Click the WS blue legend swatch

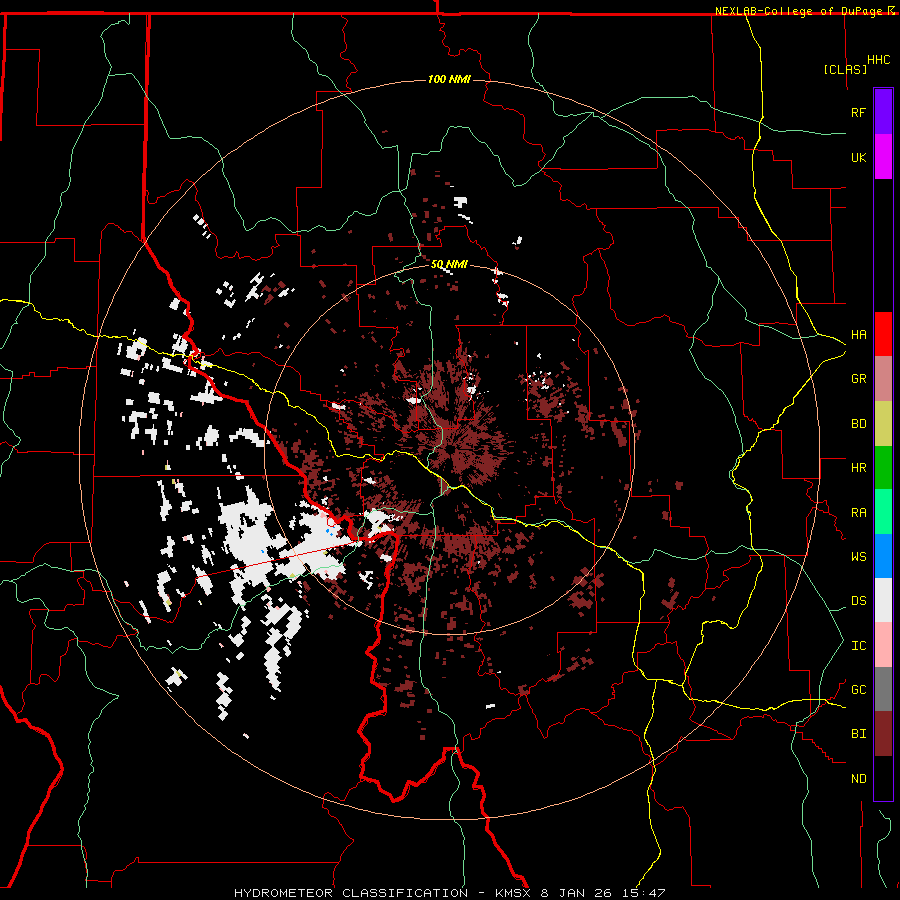(883, 556)
